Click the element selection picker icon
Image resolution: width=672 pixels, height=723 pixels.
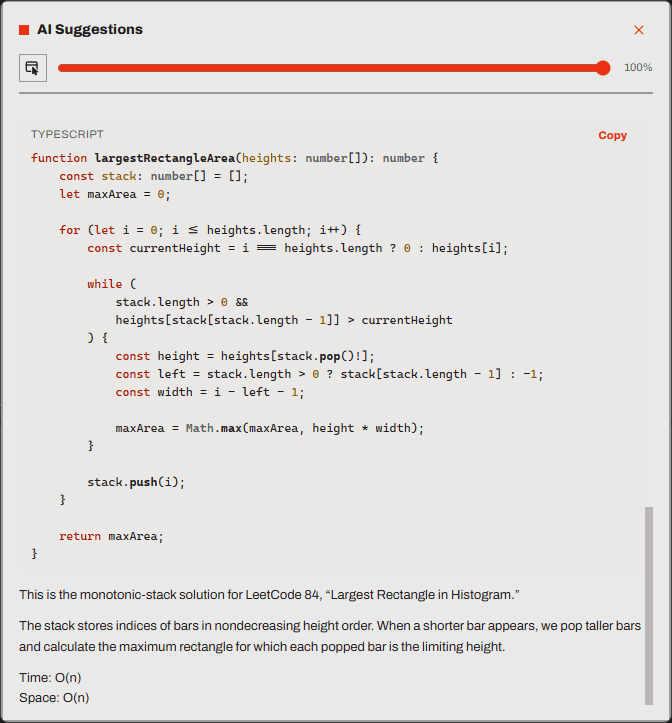[33, 68]
